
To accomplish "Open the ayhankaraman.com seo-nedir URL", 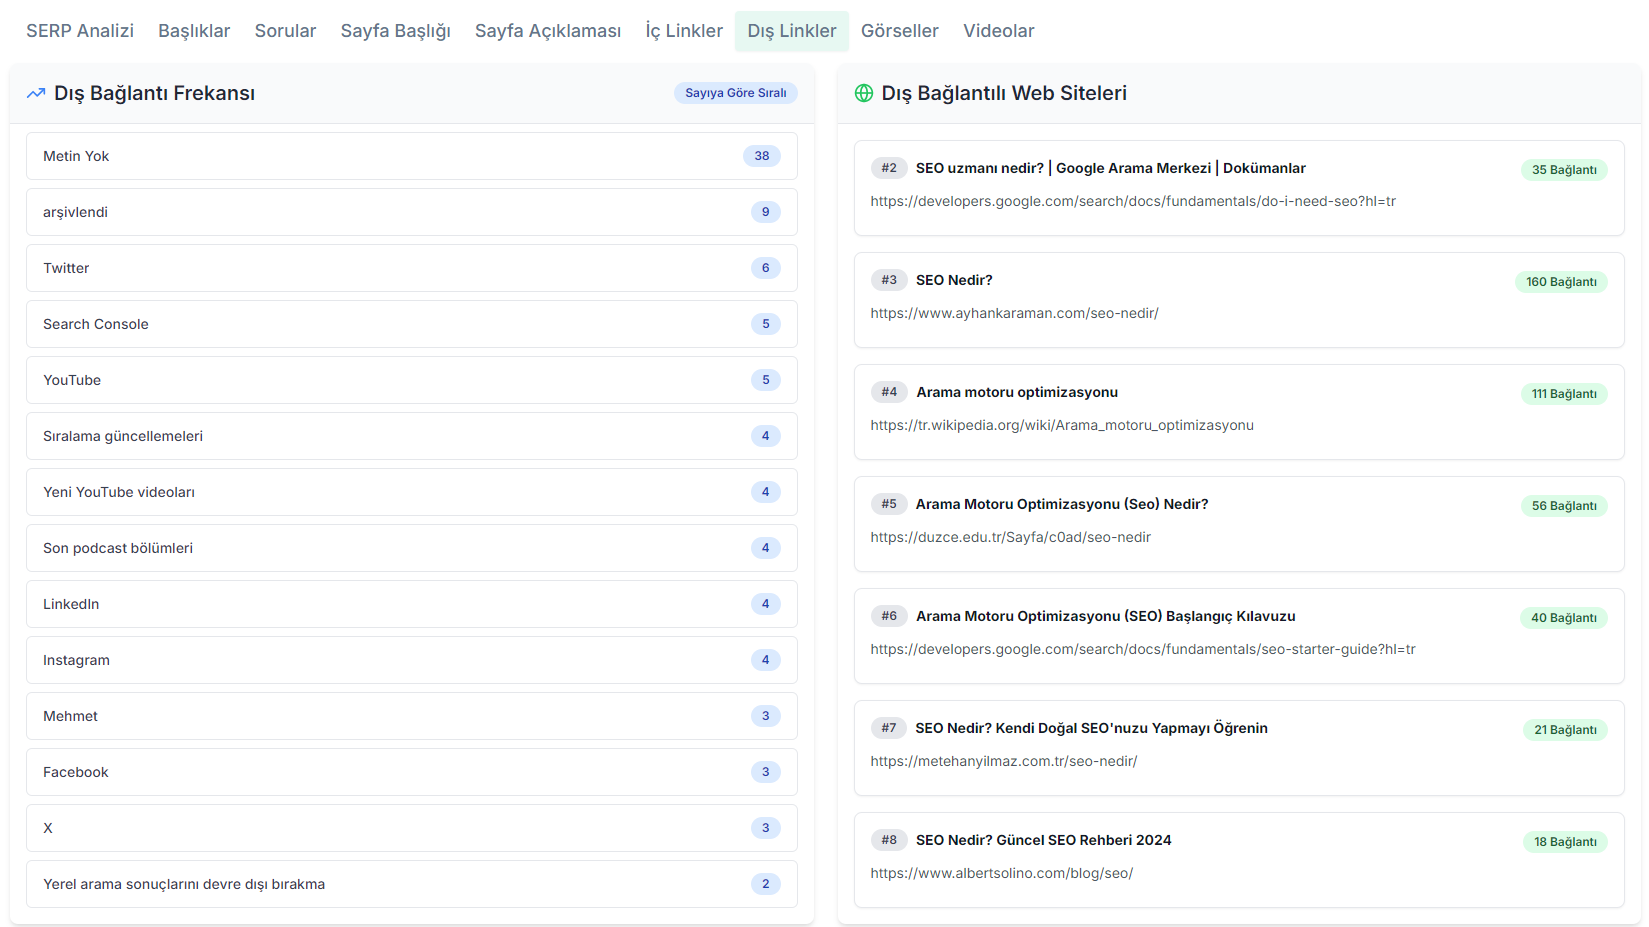I will tap(1014, 313).
